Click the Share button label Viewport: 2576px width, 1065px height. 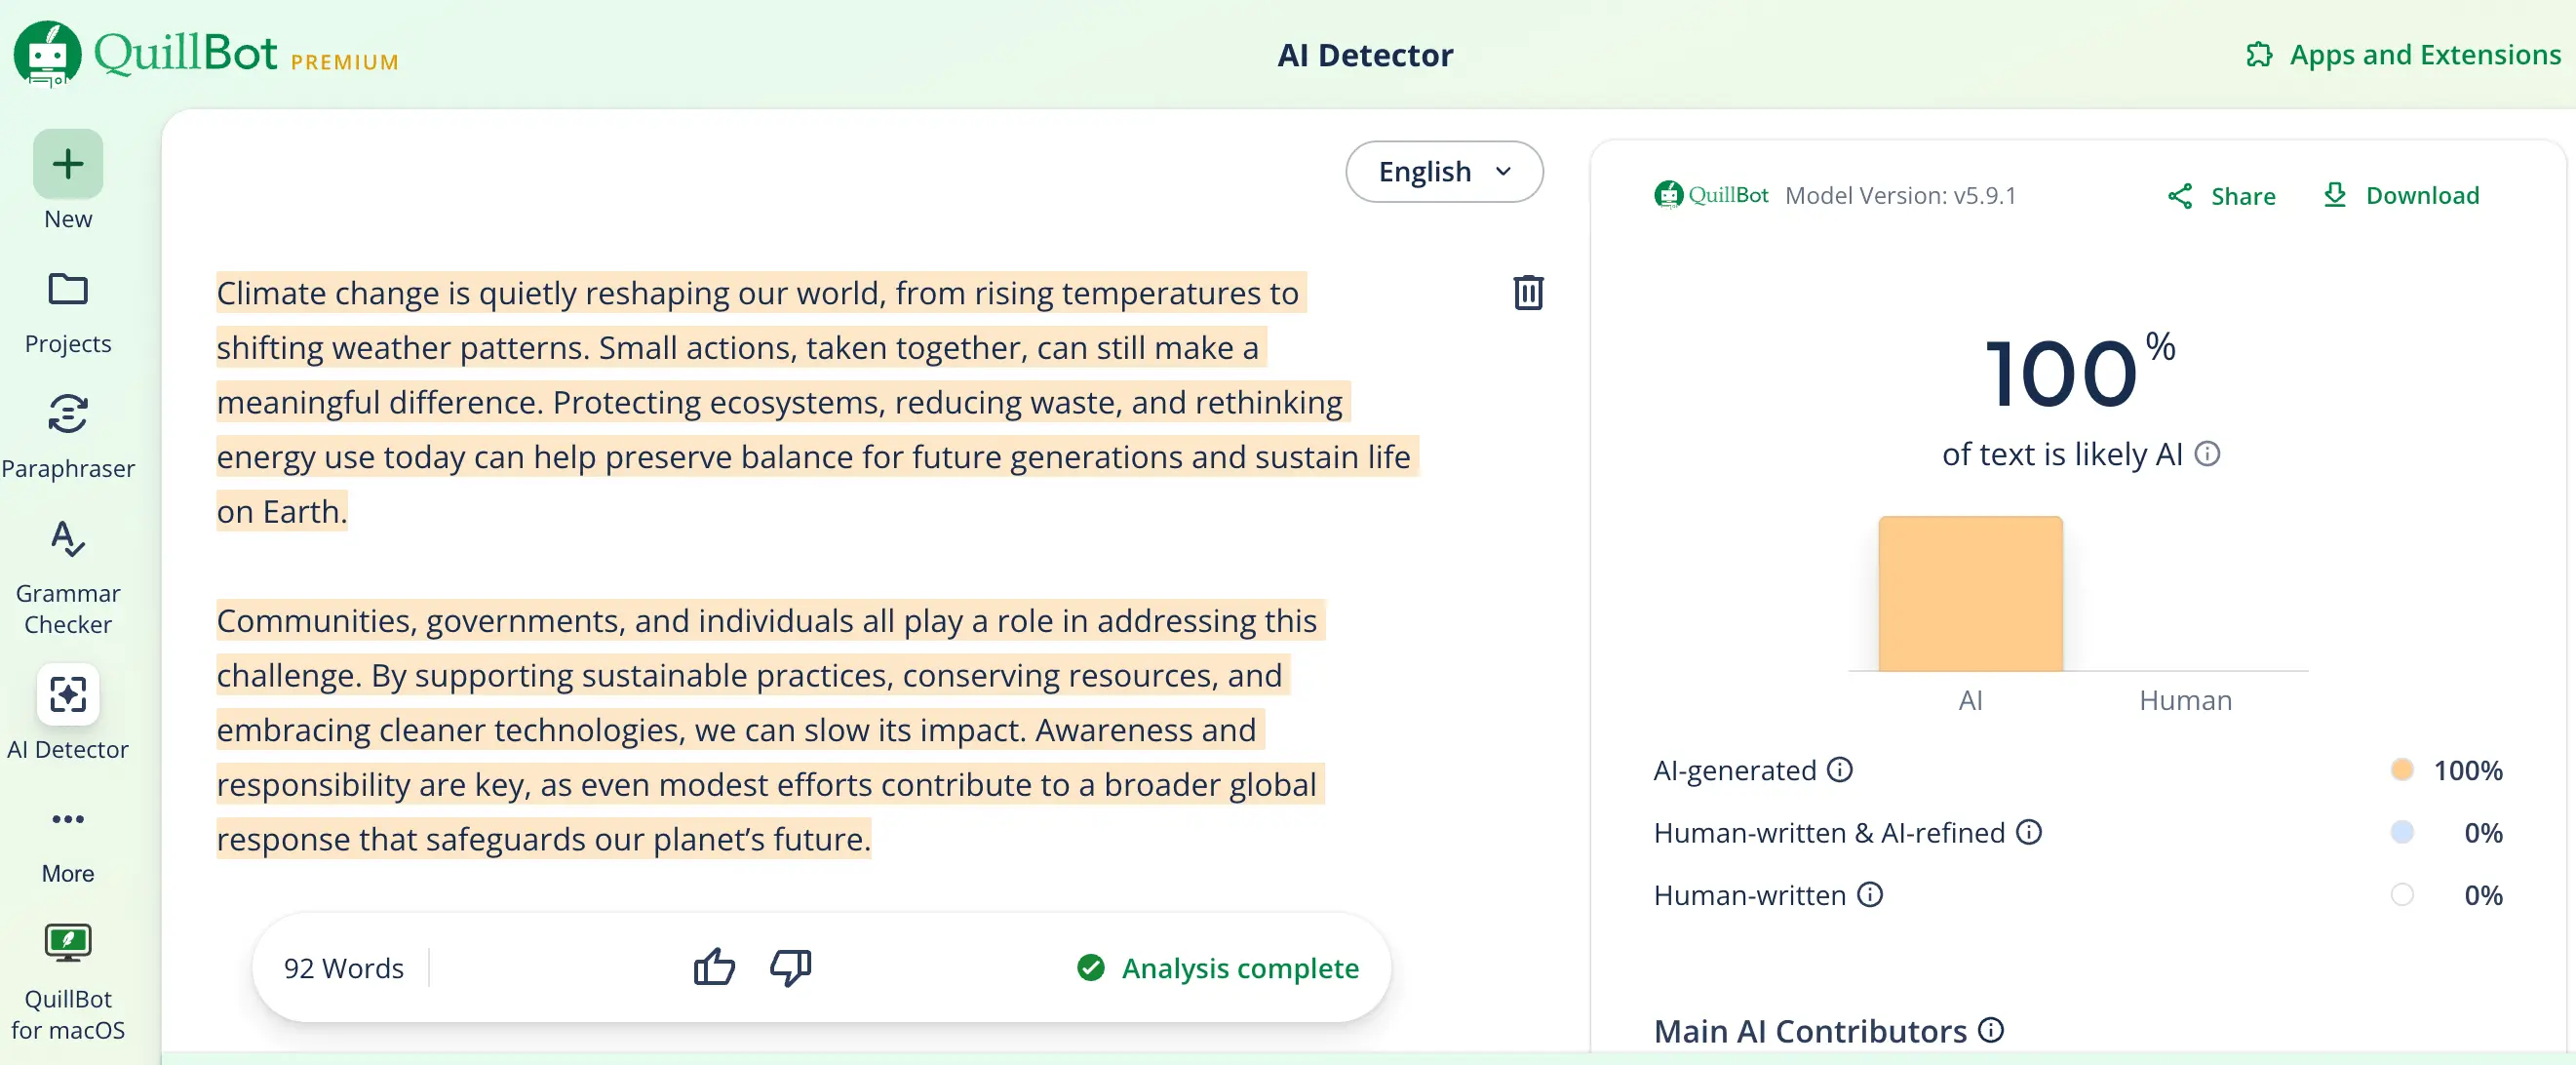(2242, 196)
